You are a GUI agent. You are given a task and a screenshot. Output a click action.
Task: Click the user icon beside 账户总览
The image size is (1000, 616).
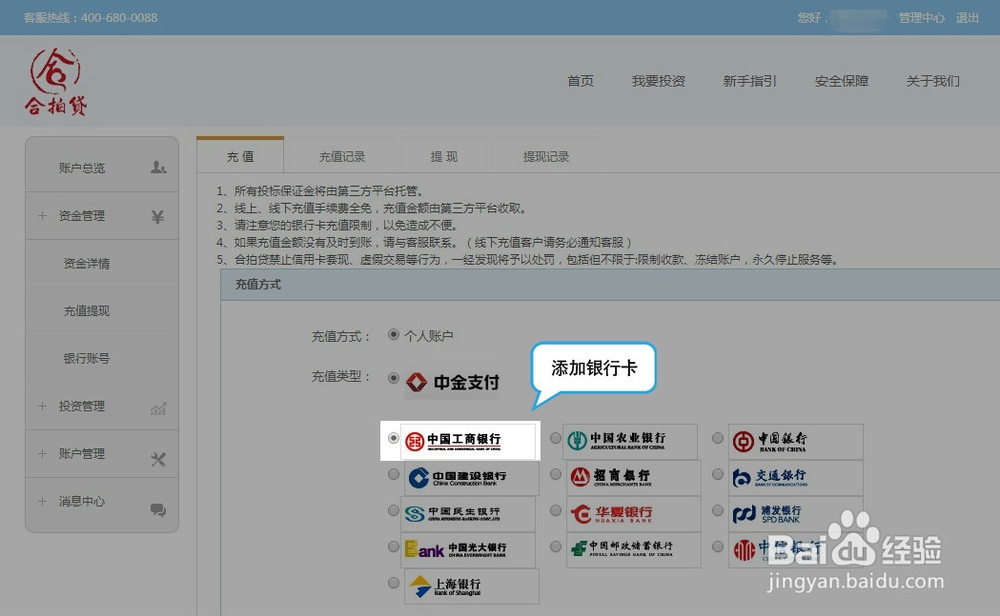point(158,168)
